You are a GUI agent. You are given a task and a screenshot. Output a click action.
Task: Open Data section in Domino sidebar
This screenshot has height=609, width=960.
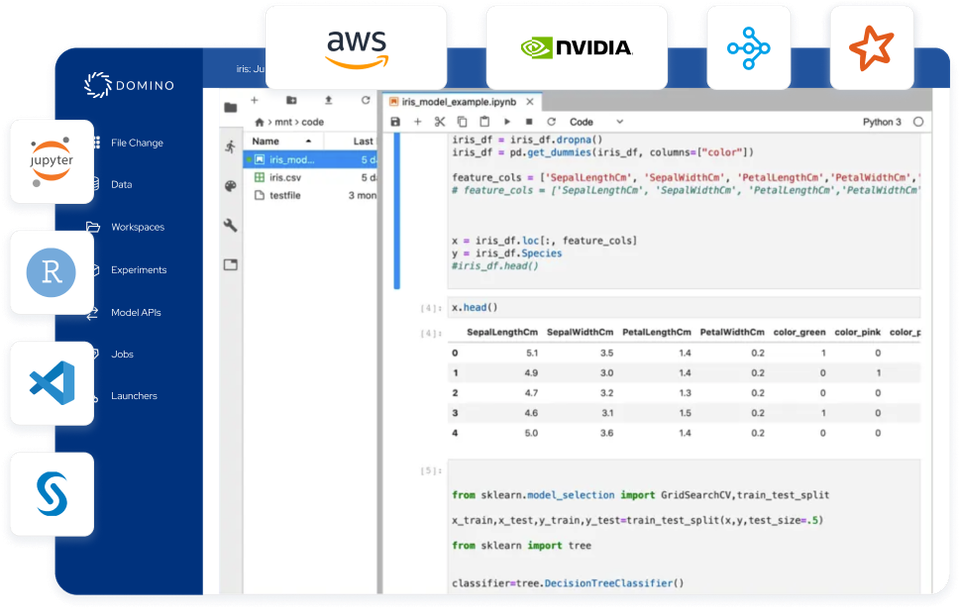tap(121, 184)
